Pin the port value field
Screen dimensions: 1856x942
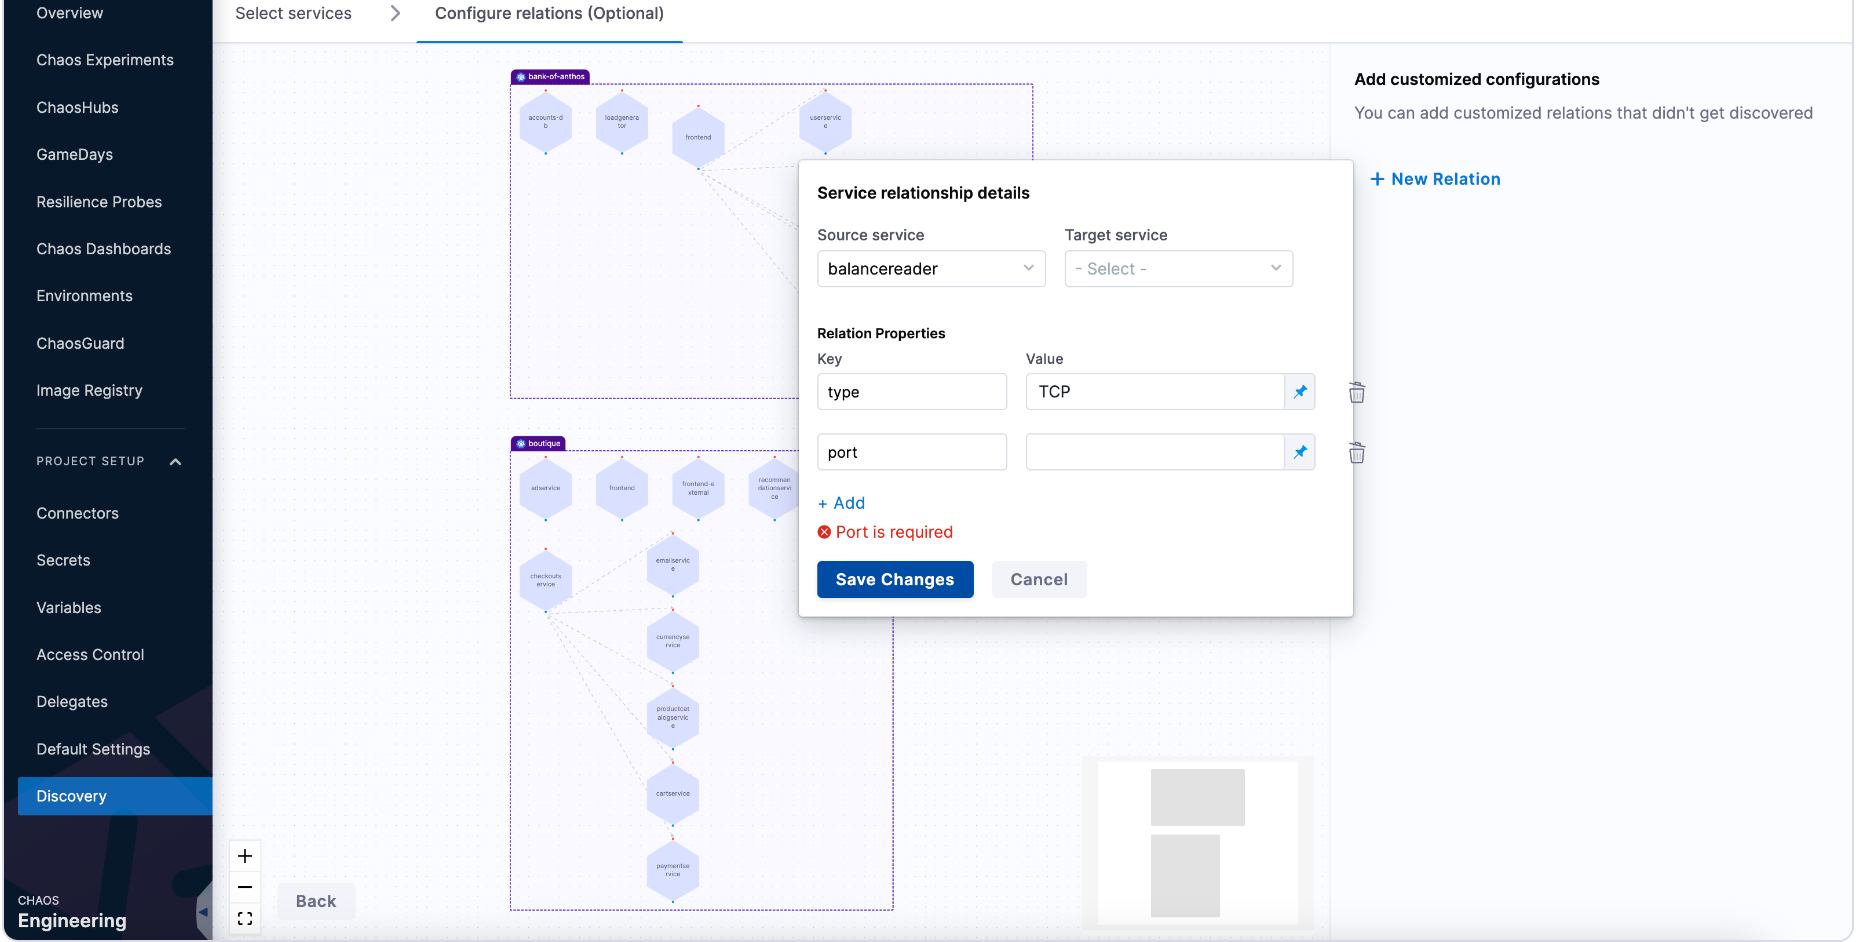coord(1300,452)
